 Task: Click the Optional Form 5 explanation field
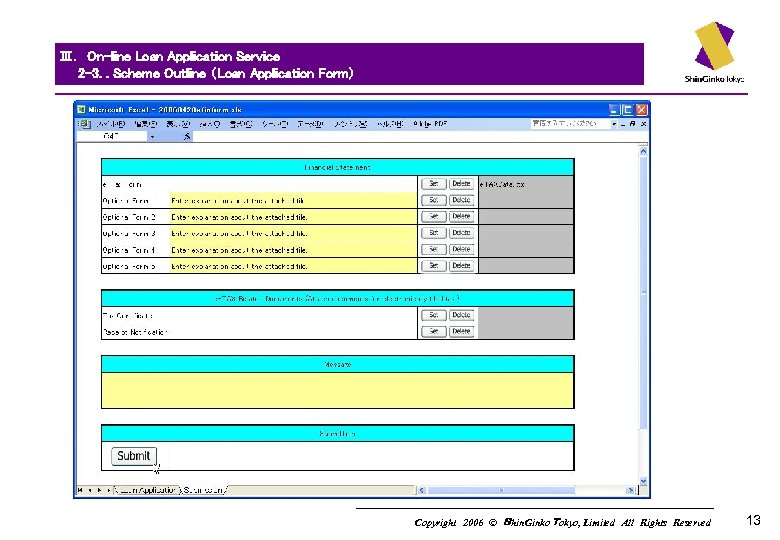pyautogui.click(x=293, y=266)
